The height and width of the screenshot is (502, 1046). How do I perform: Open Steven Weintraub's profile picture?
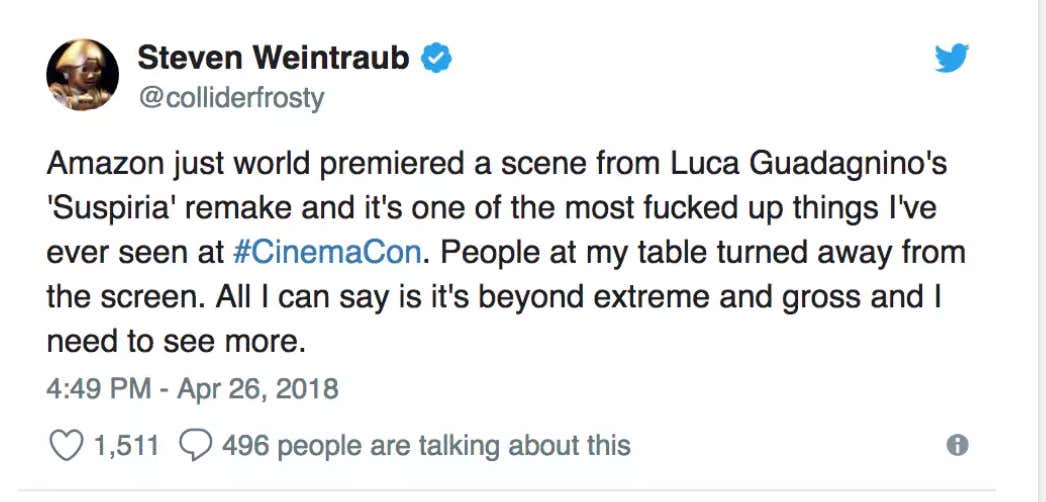click(x=83, y=75)
